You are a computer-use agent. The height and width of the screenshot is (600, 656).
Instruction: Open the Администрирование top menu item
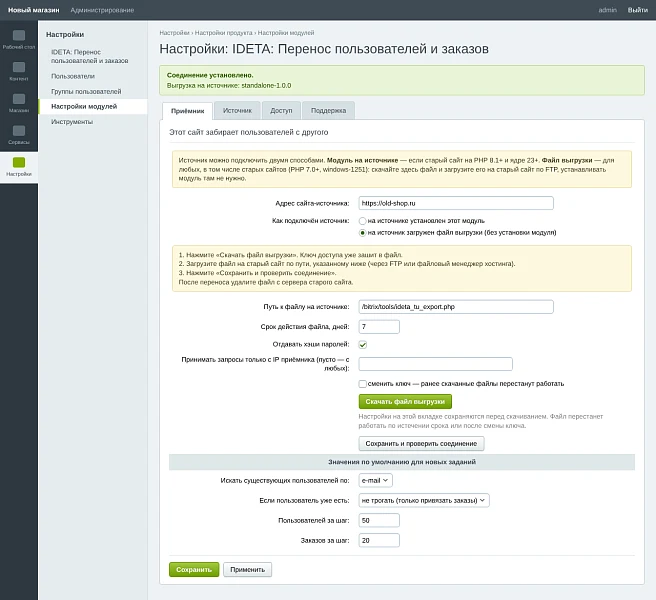(102, 10)
